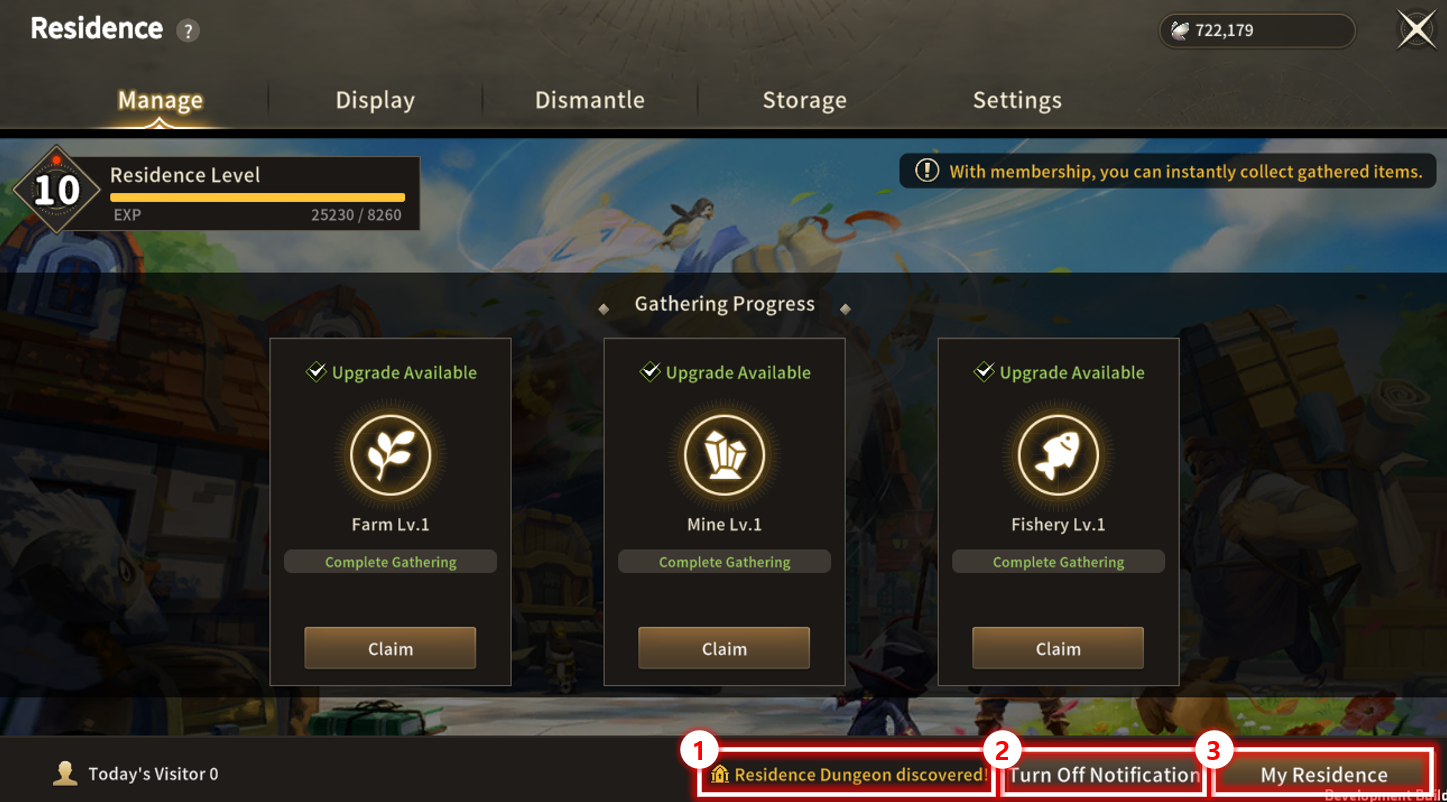Screen dimensions: 1447x802
Task: Go to the Storage tab
Action: [x=805, y=100]
